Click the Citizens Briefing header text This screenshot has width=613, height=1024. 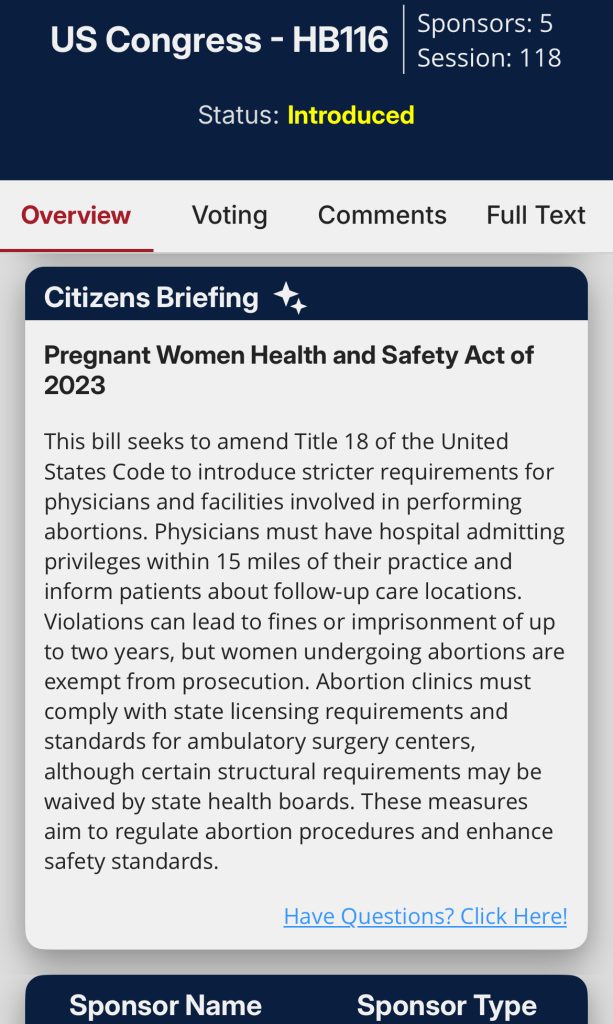click(151, 297)
